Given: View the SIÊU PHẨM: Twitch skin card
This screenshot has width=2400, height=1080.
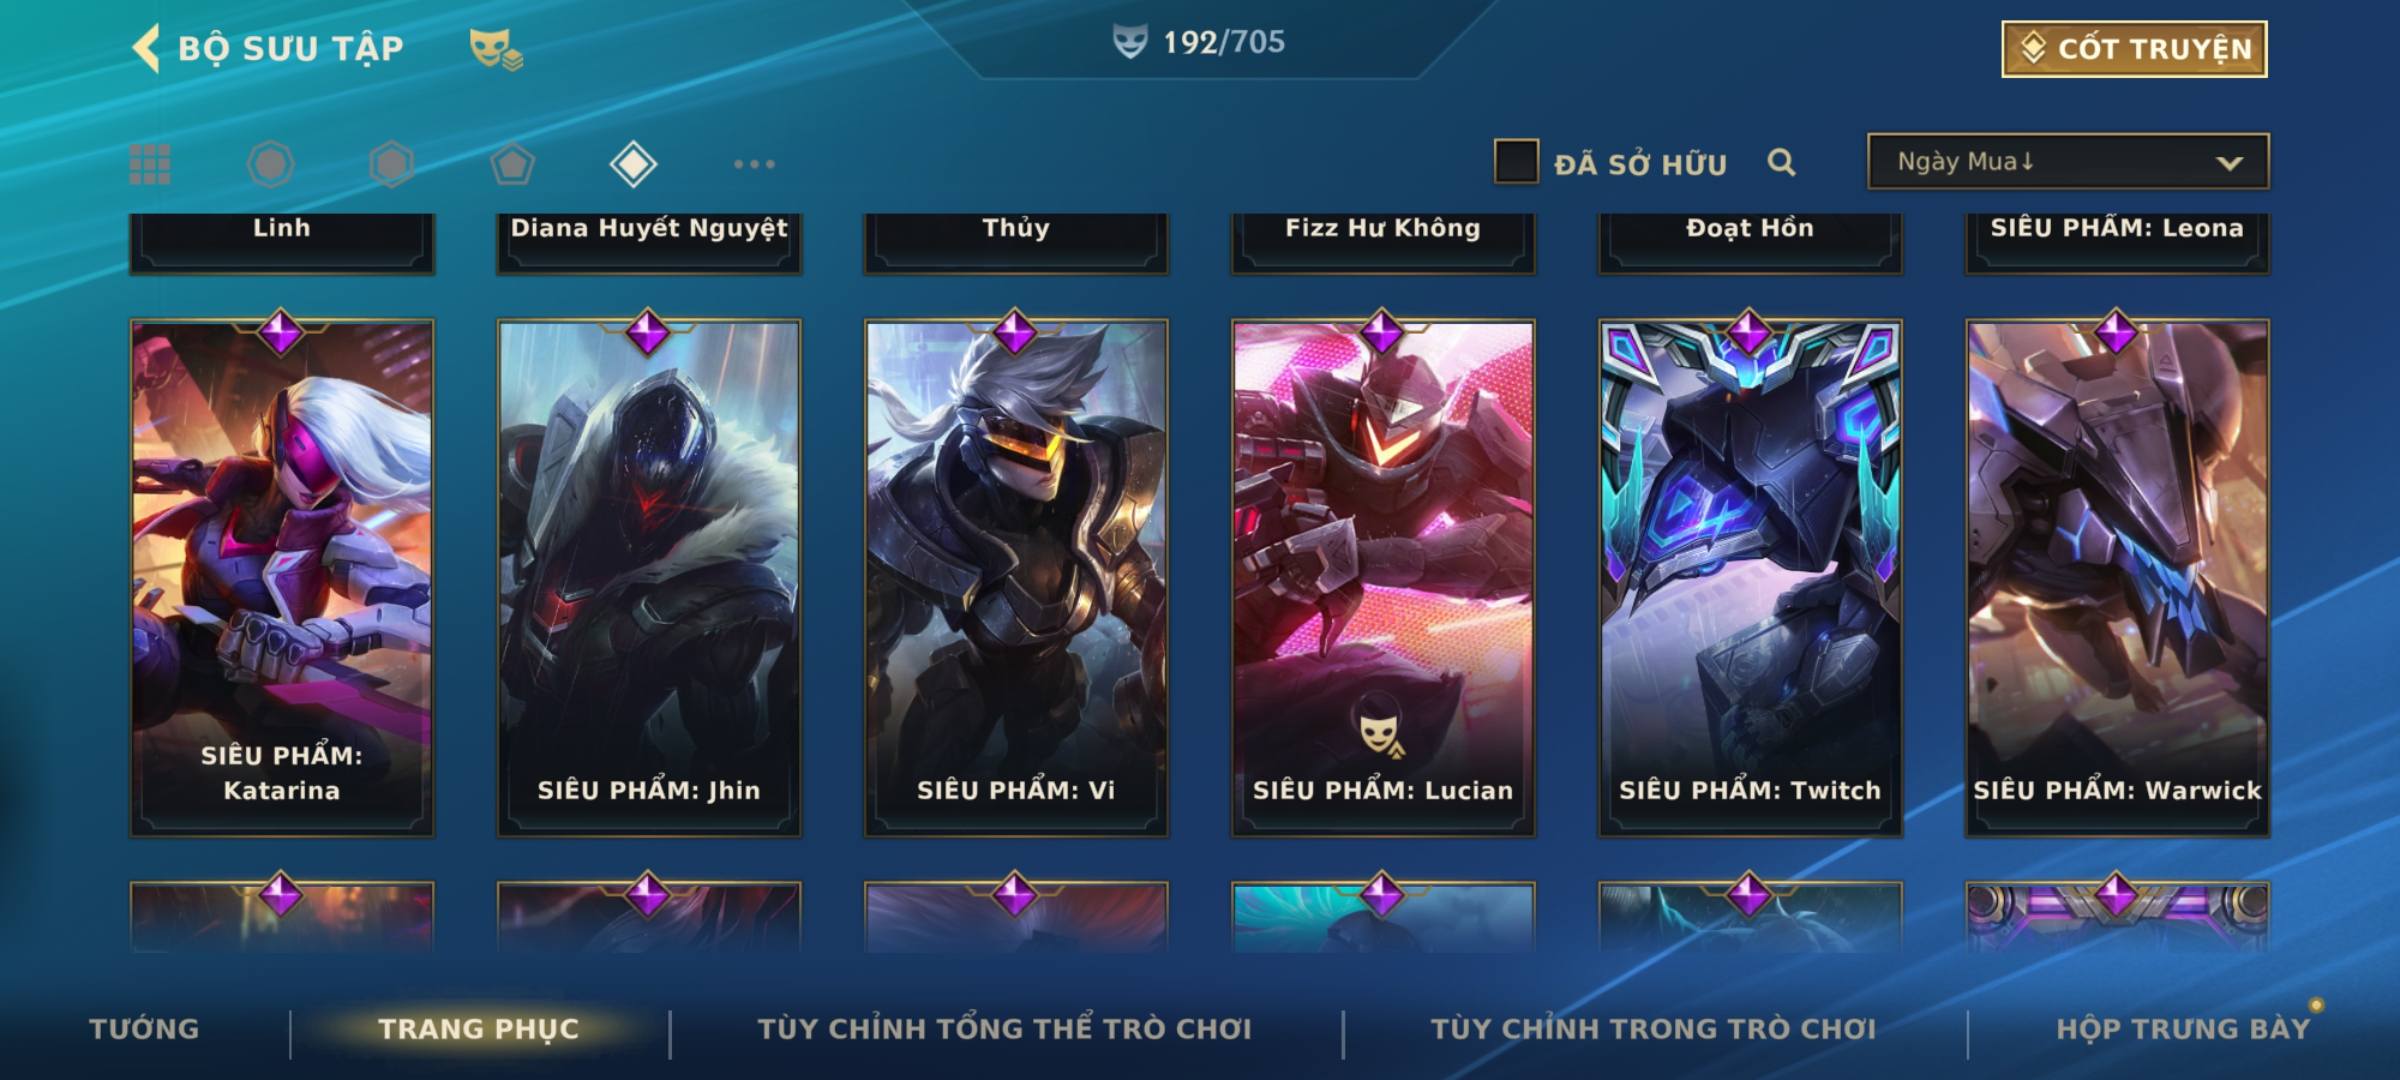Looking at the screenshot, I should tap(1750, 578).
